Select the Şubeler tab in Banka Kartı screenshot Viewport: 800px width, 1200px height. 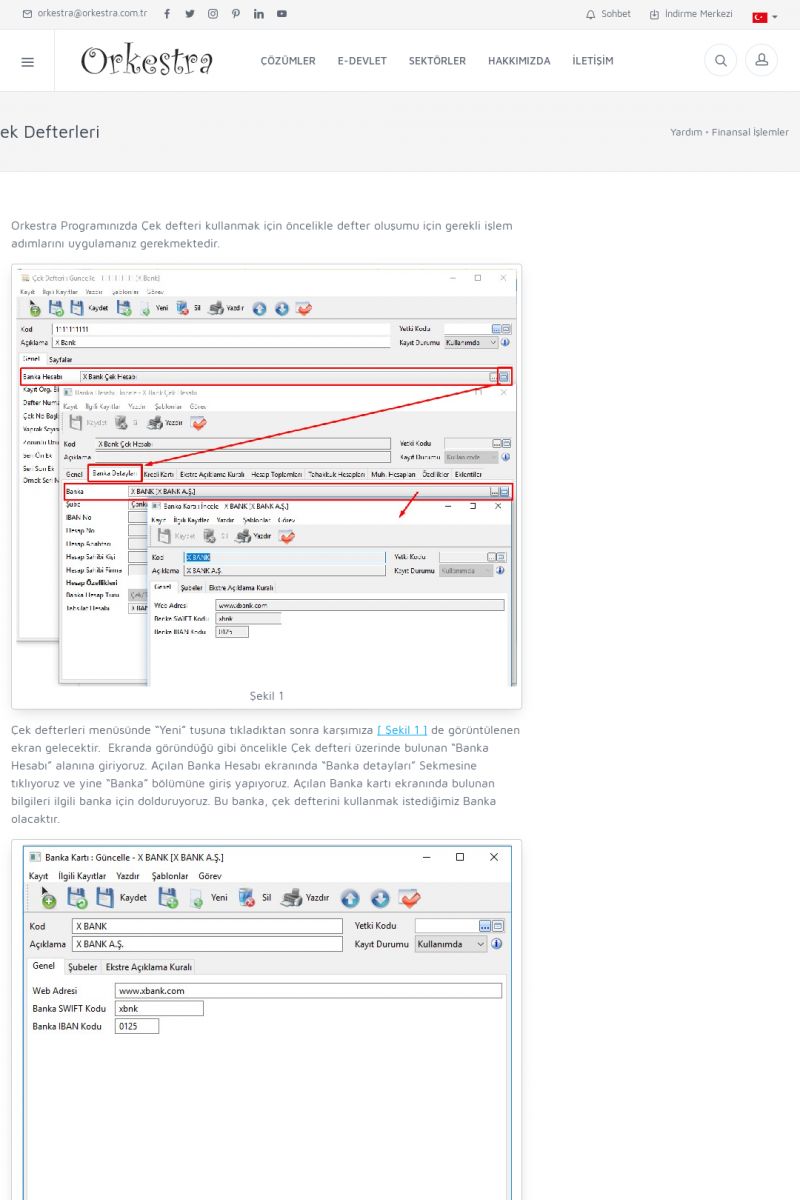coord(83,967)
